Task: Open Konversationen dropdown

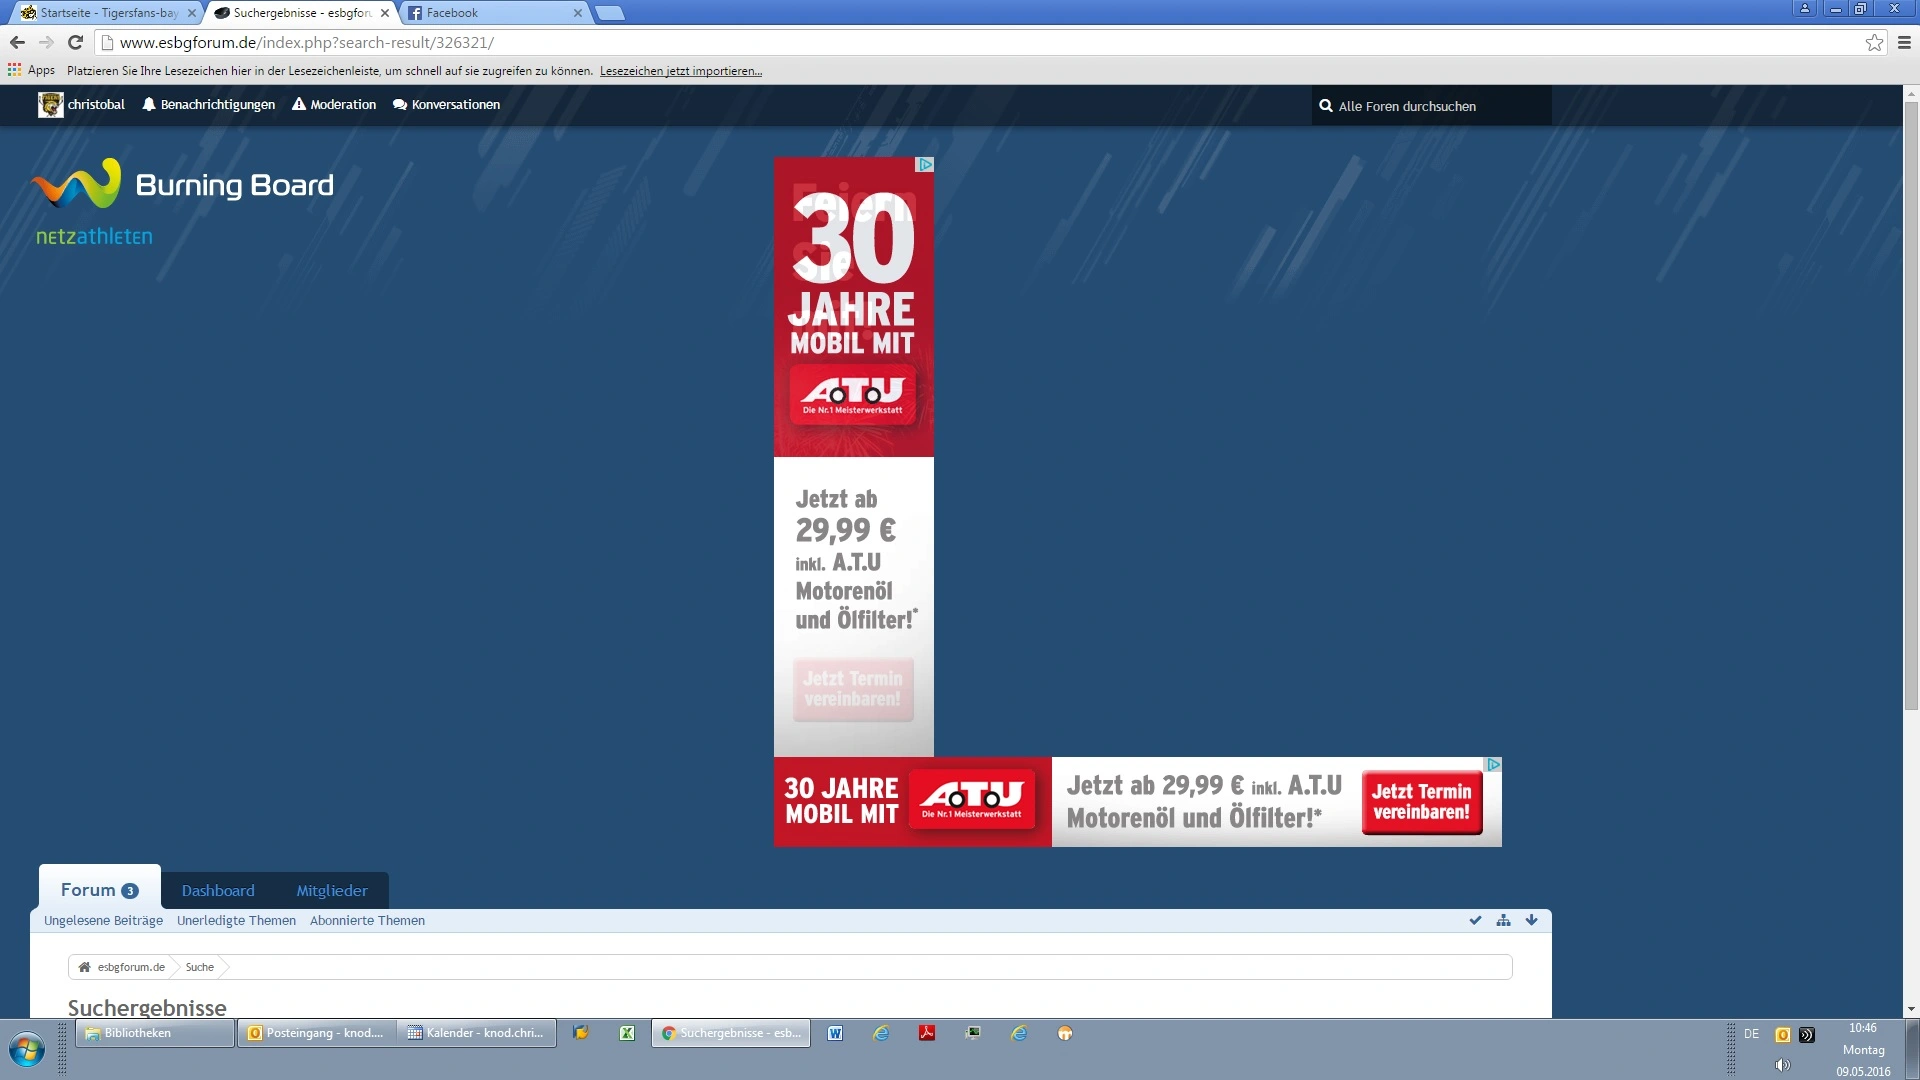Action: click(446, 104)
